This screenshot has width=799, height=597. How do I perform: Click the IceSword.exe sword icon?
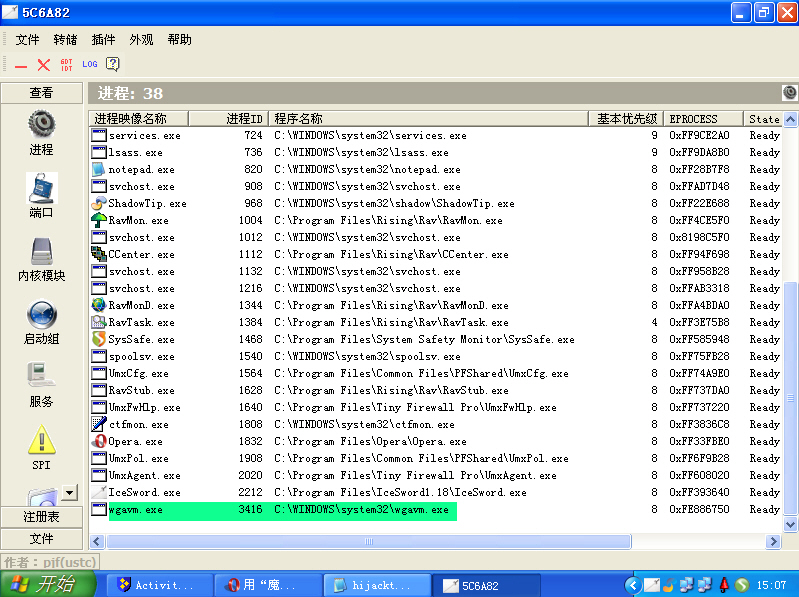click(x=98, y=492)
